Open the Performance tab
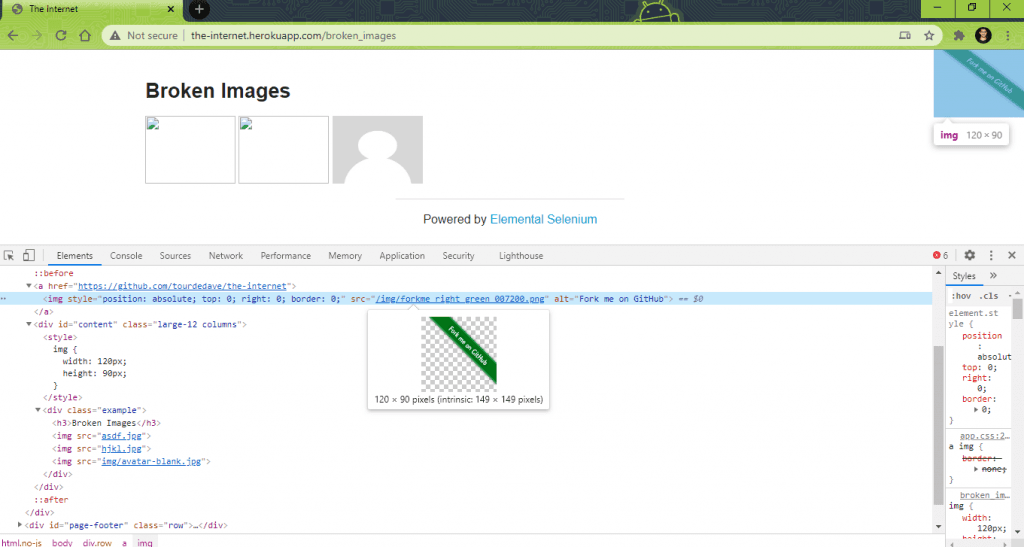Viewport: 1024px width, 547px height. click(x=285, y=256)
